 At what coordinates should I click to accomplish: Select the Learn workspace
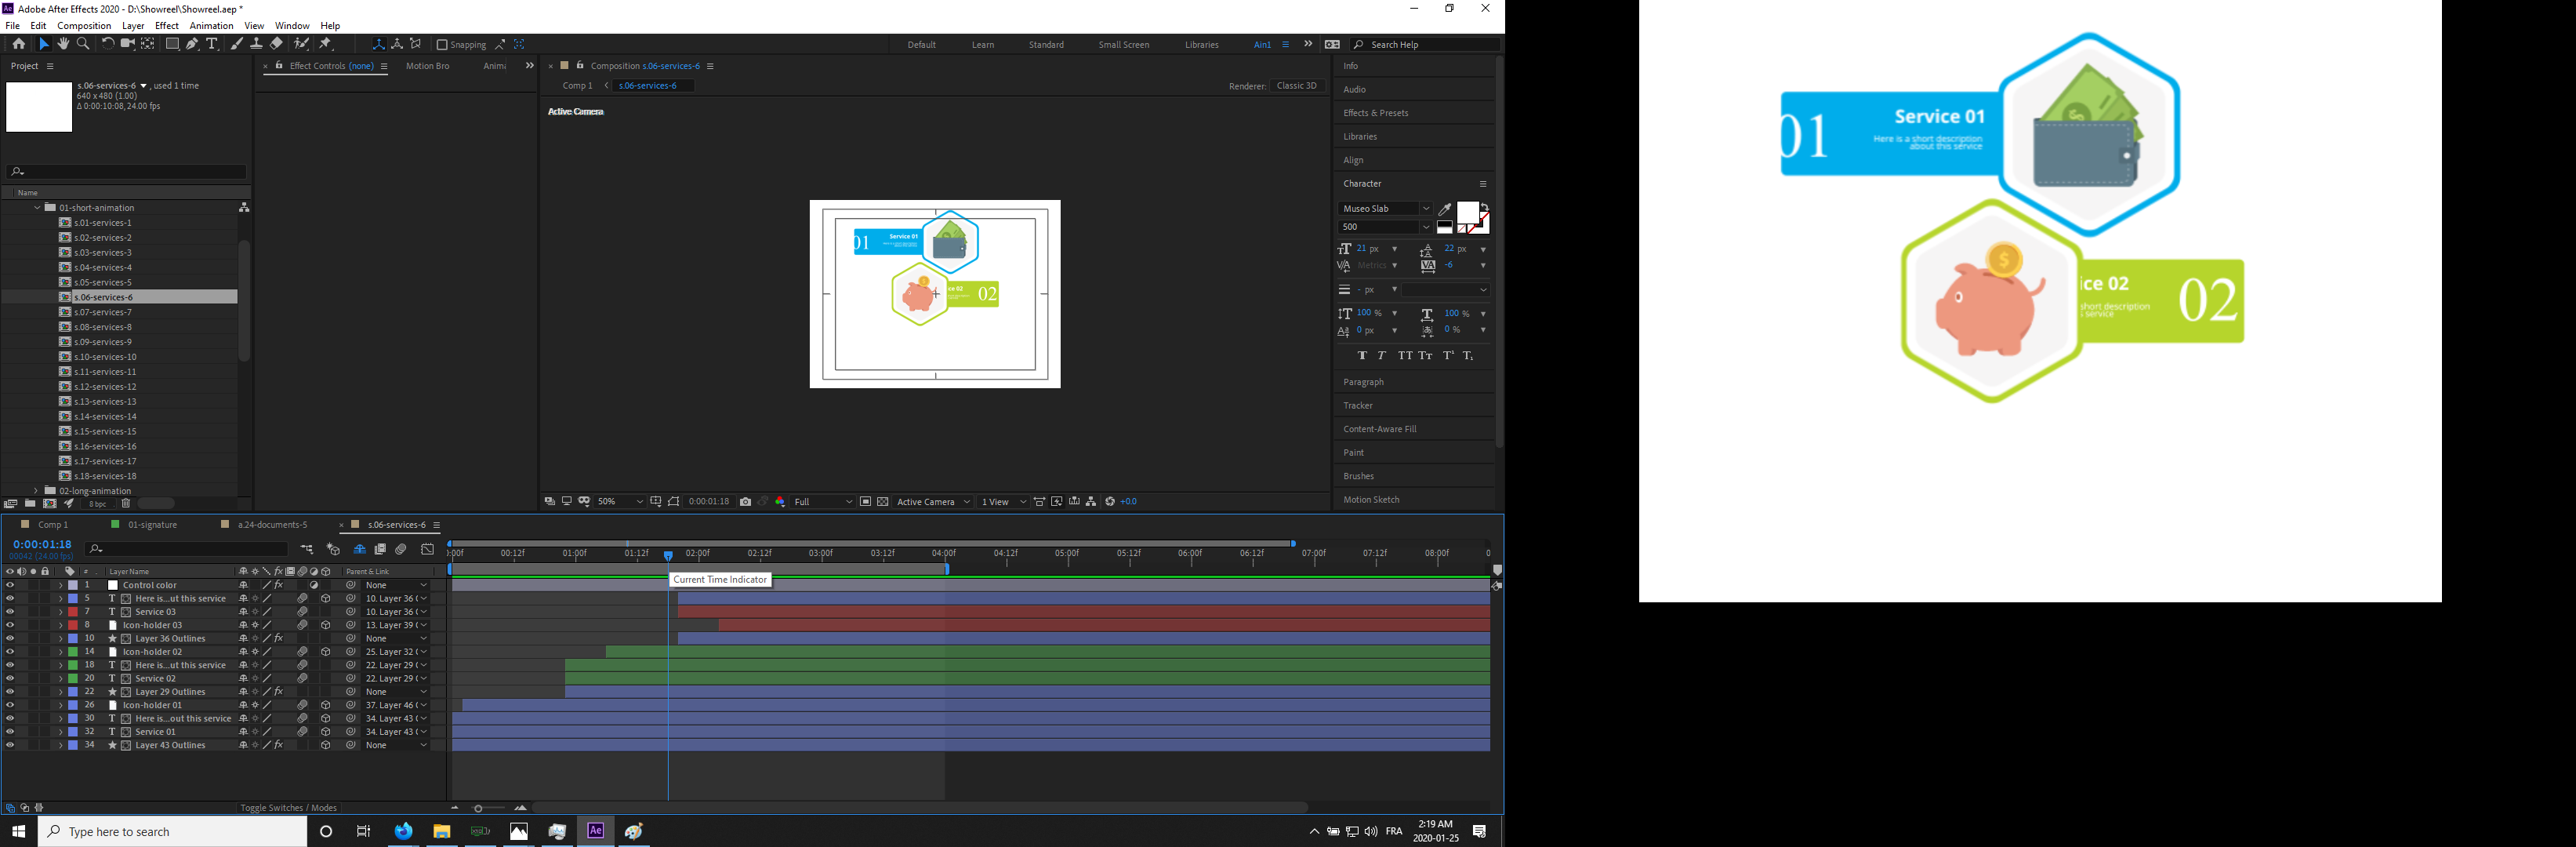coord(983,45)
